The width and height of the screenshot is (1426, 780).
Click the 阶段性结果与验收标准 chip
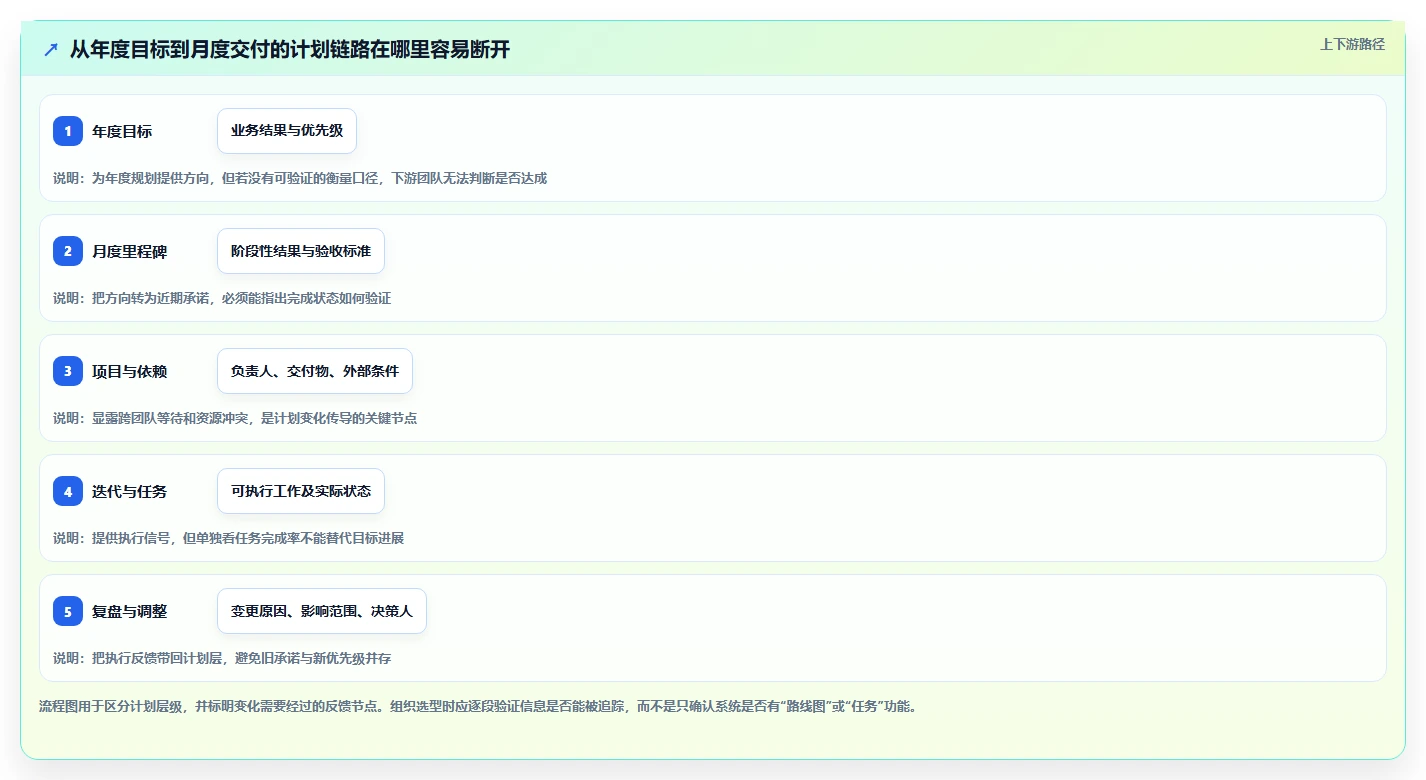coord(301,251)
